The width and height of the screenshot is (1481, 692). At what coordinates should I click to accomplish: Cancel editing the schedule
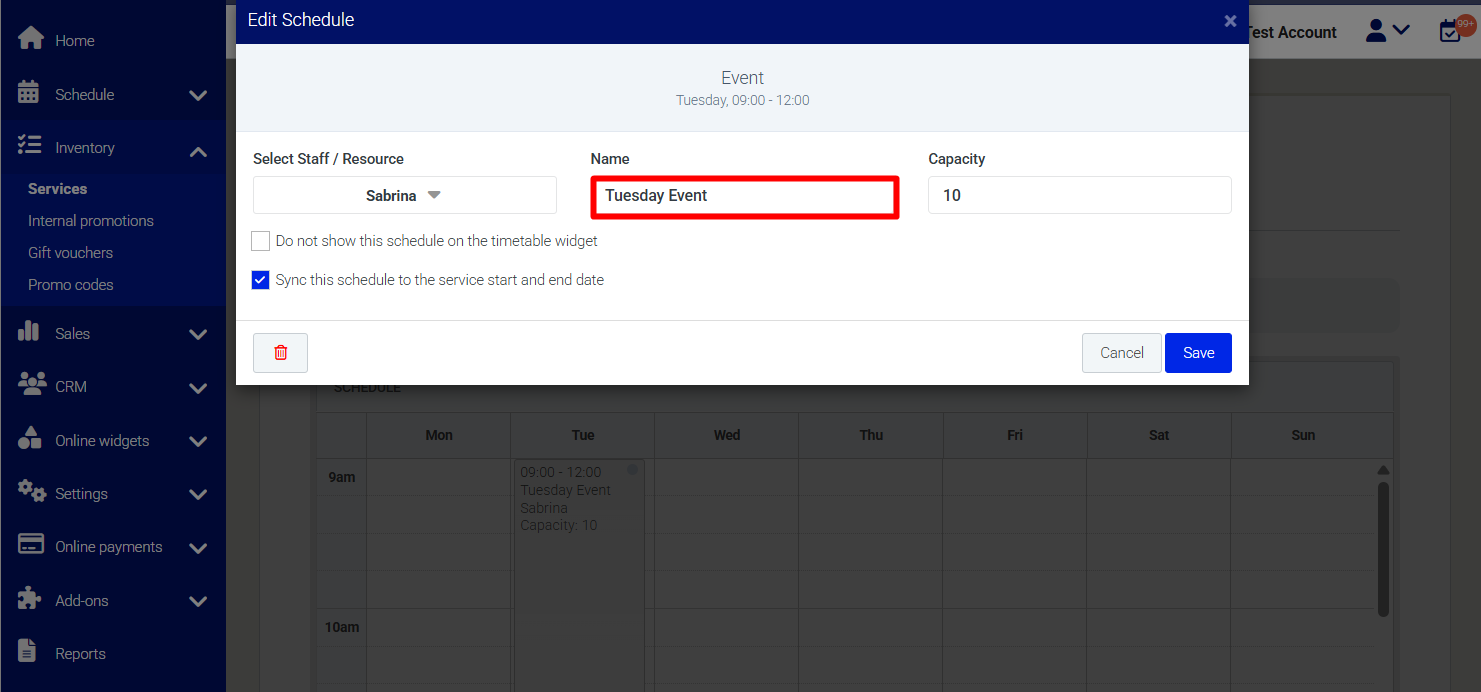coord(1121,353)
